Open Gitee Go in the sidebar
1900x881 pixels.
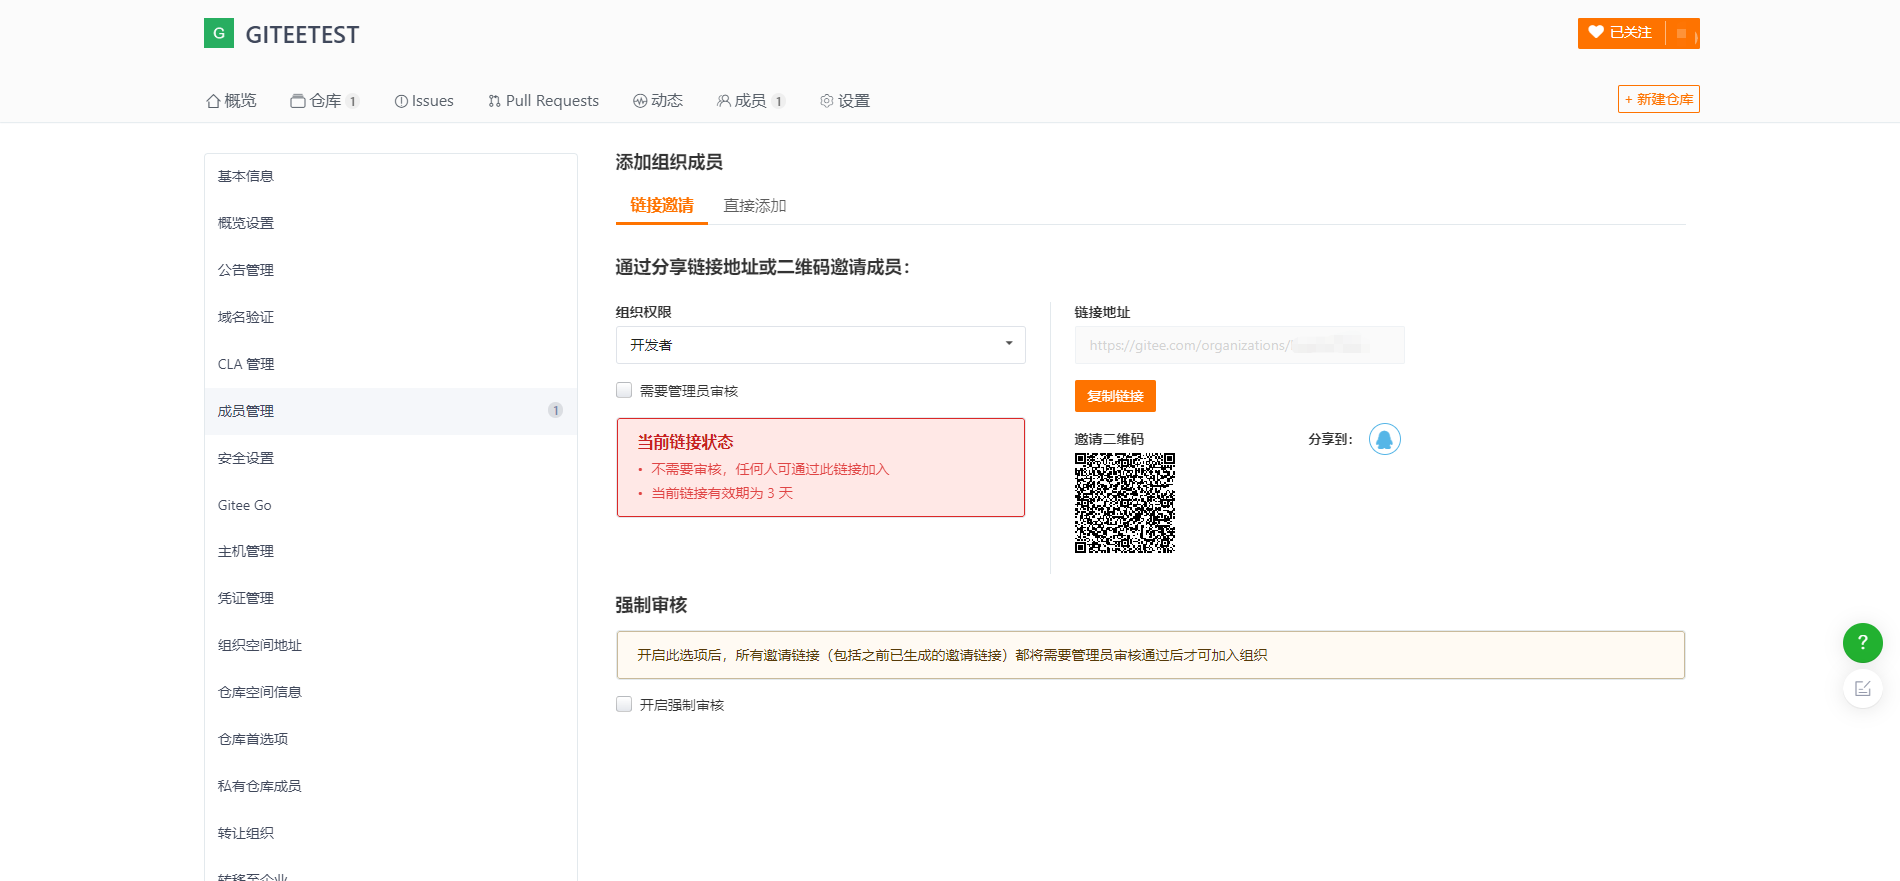coord(391,505)
